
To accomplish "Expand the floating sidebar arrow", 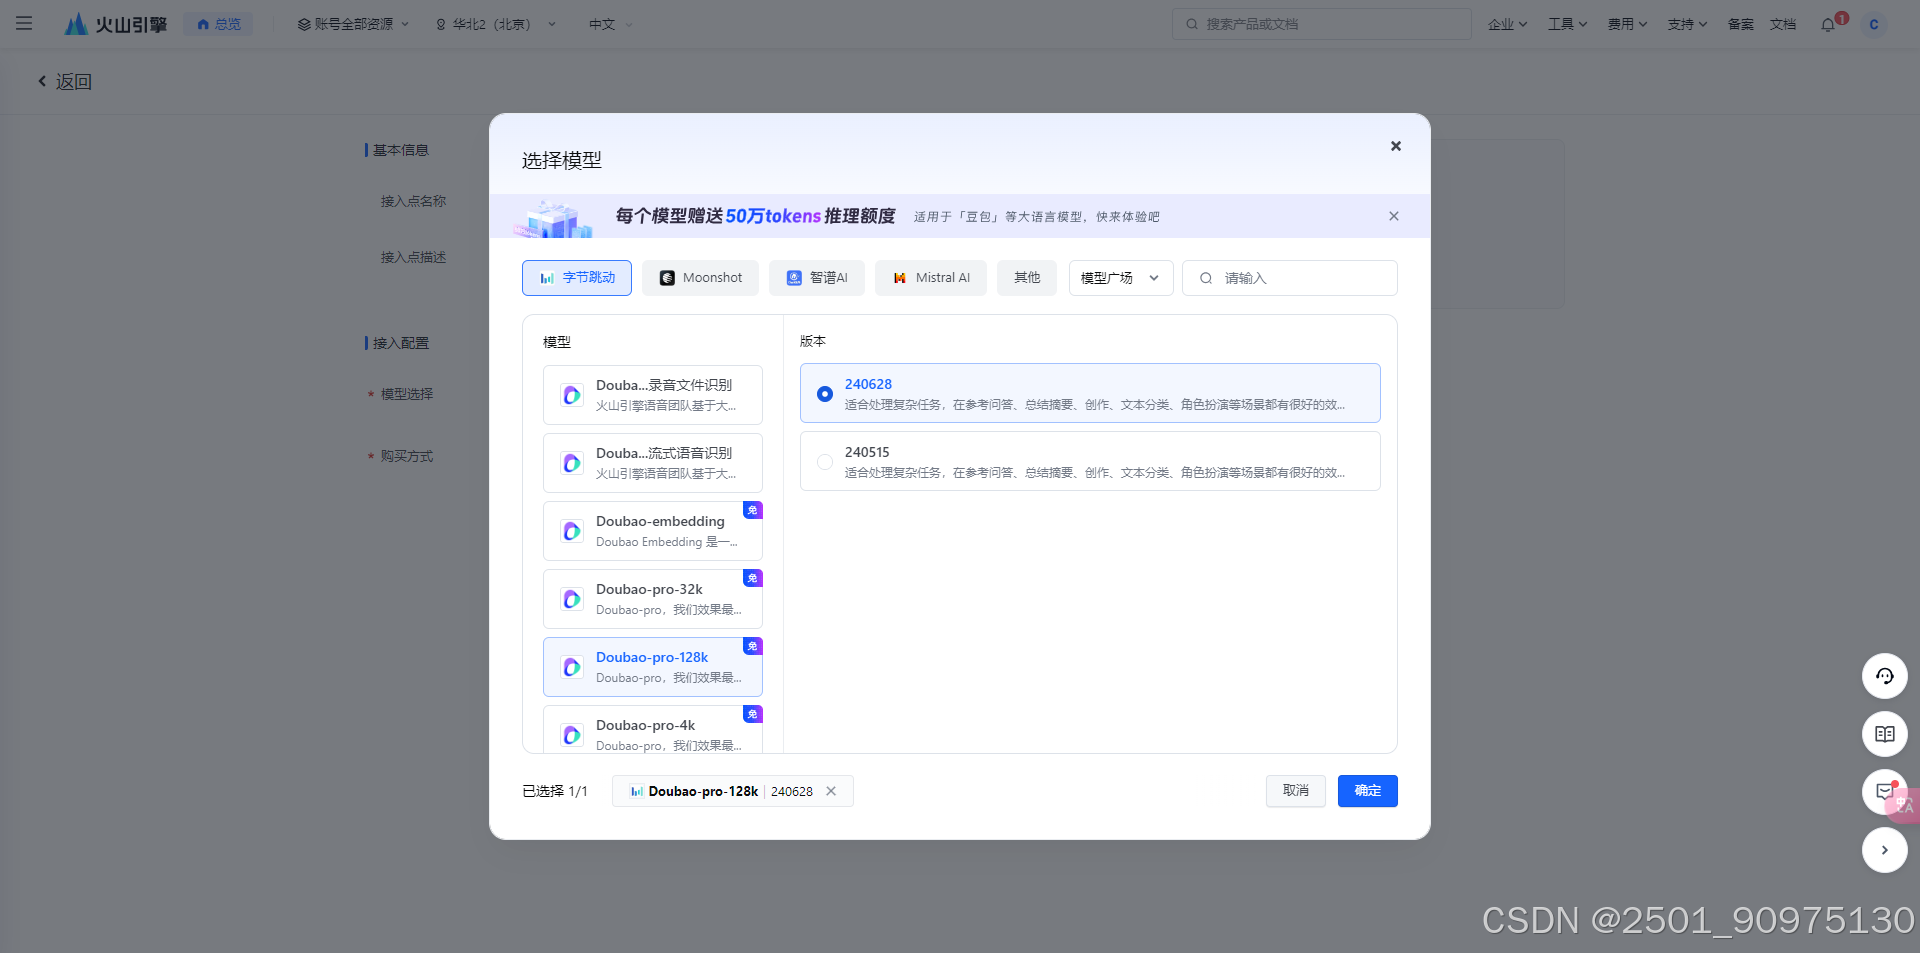I will pyautogui.click(x=1885, y=850).
